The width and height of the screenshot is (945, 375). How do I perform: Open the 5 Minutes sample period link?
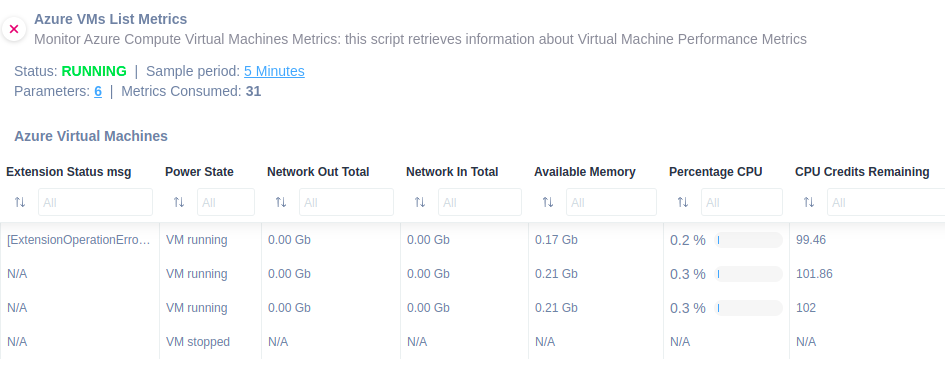pos(274,71)
